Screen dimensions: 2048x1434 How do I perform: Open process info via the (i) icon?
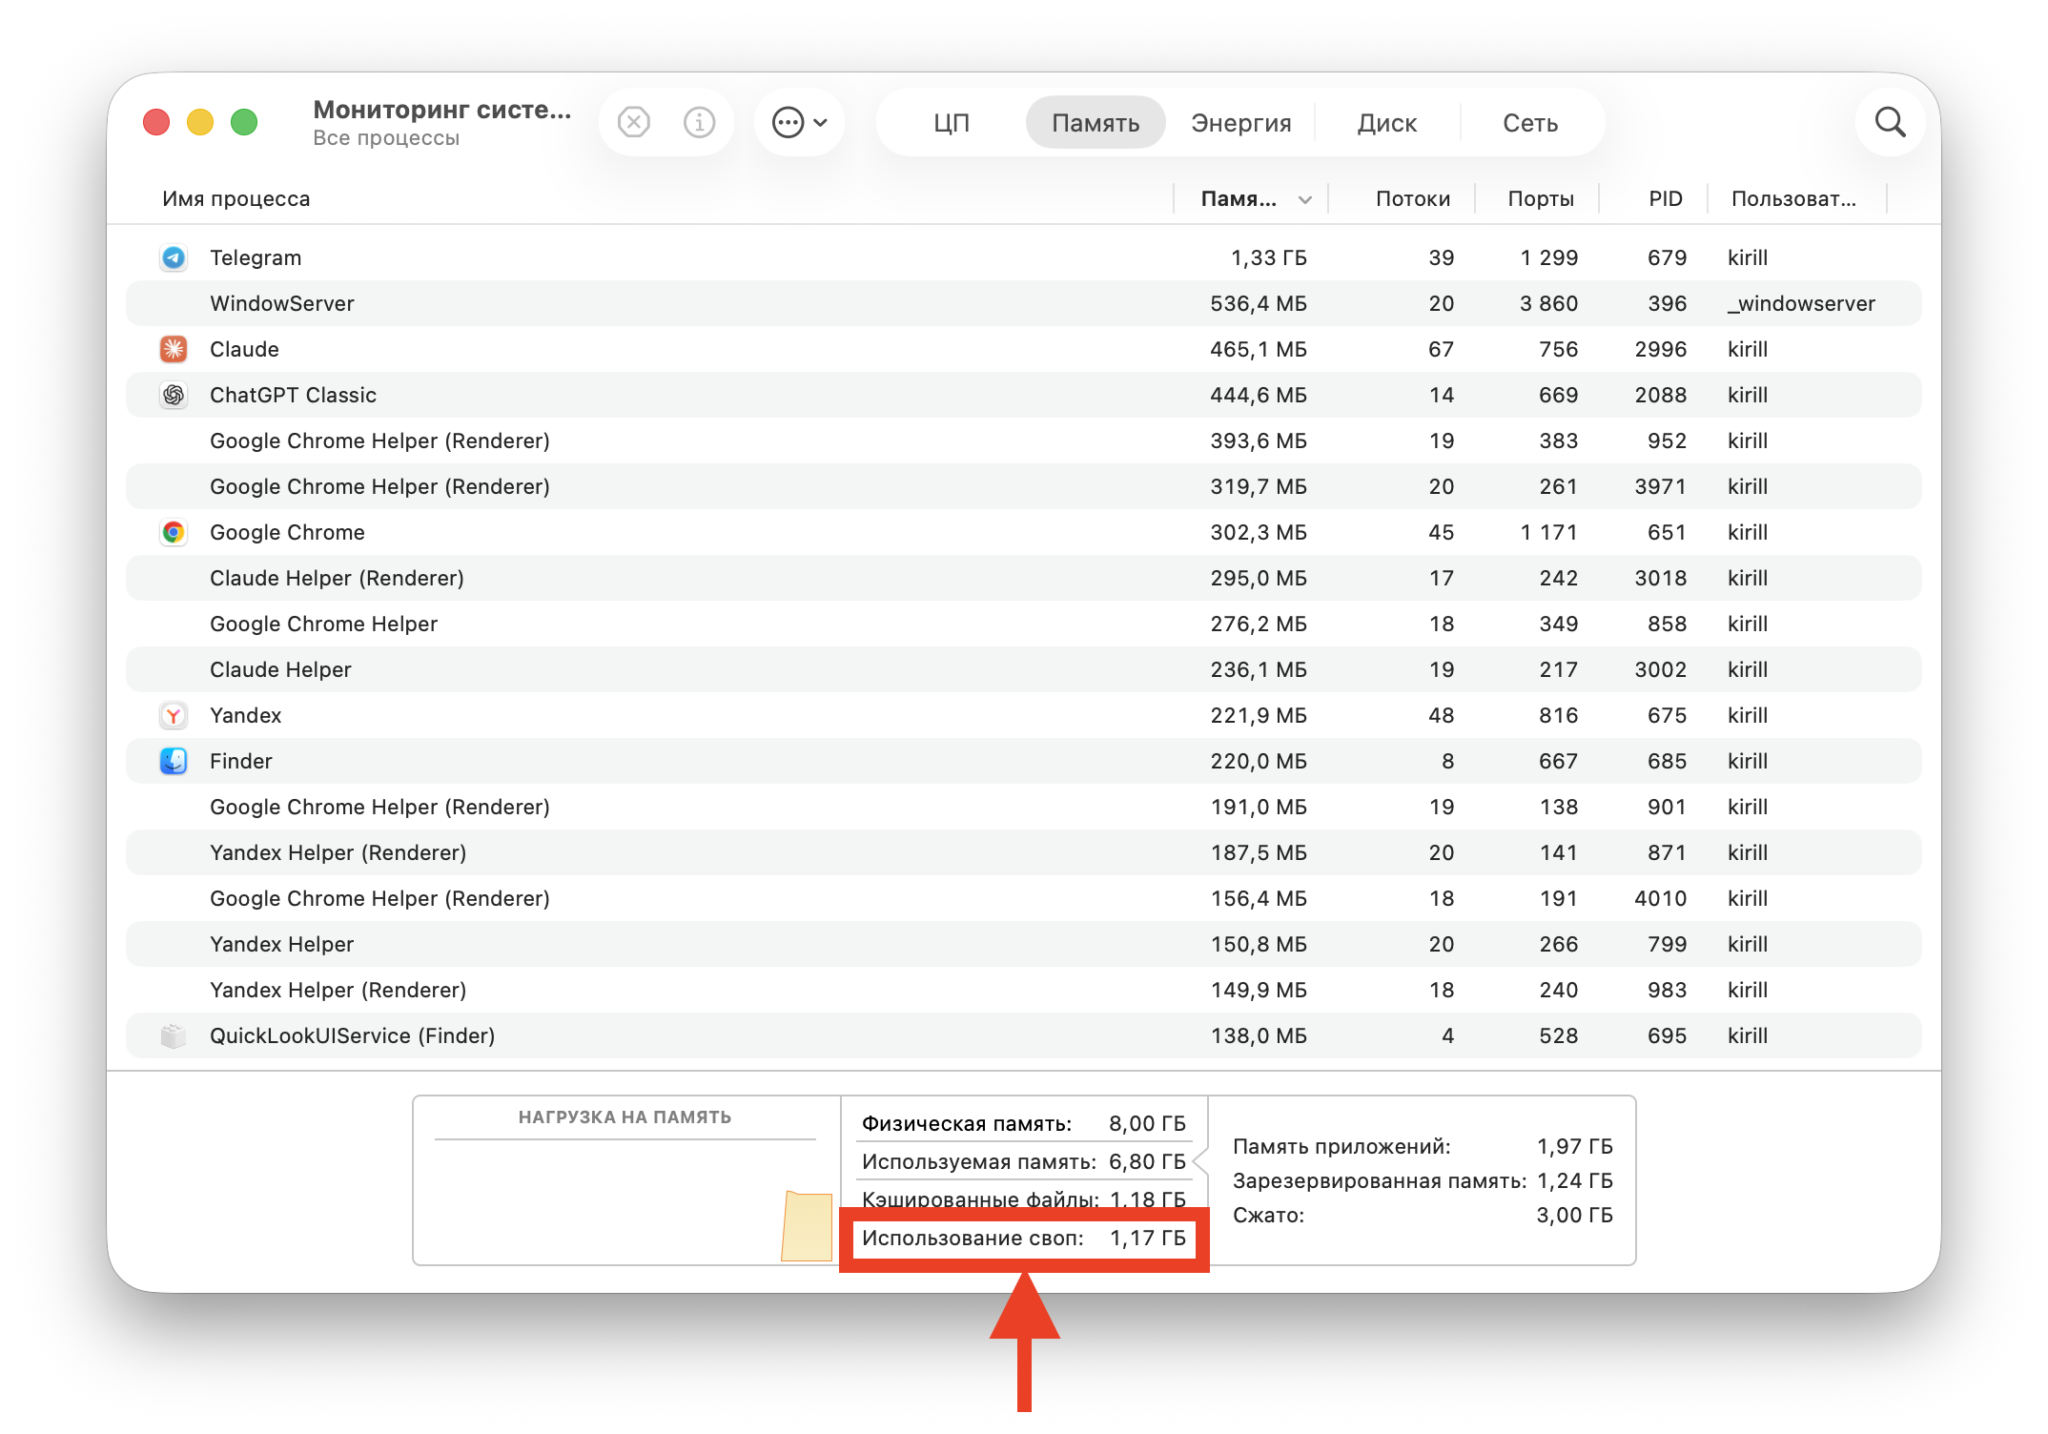699,122
